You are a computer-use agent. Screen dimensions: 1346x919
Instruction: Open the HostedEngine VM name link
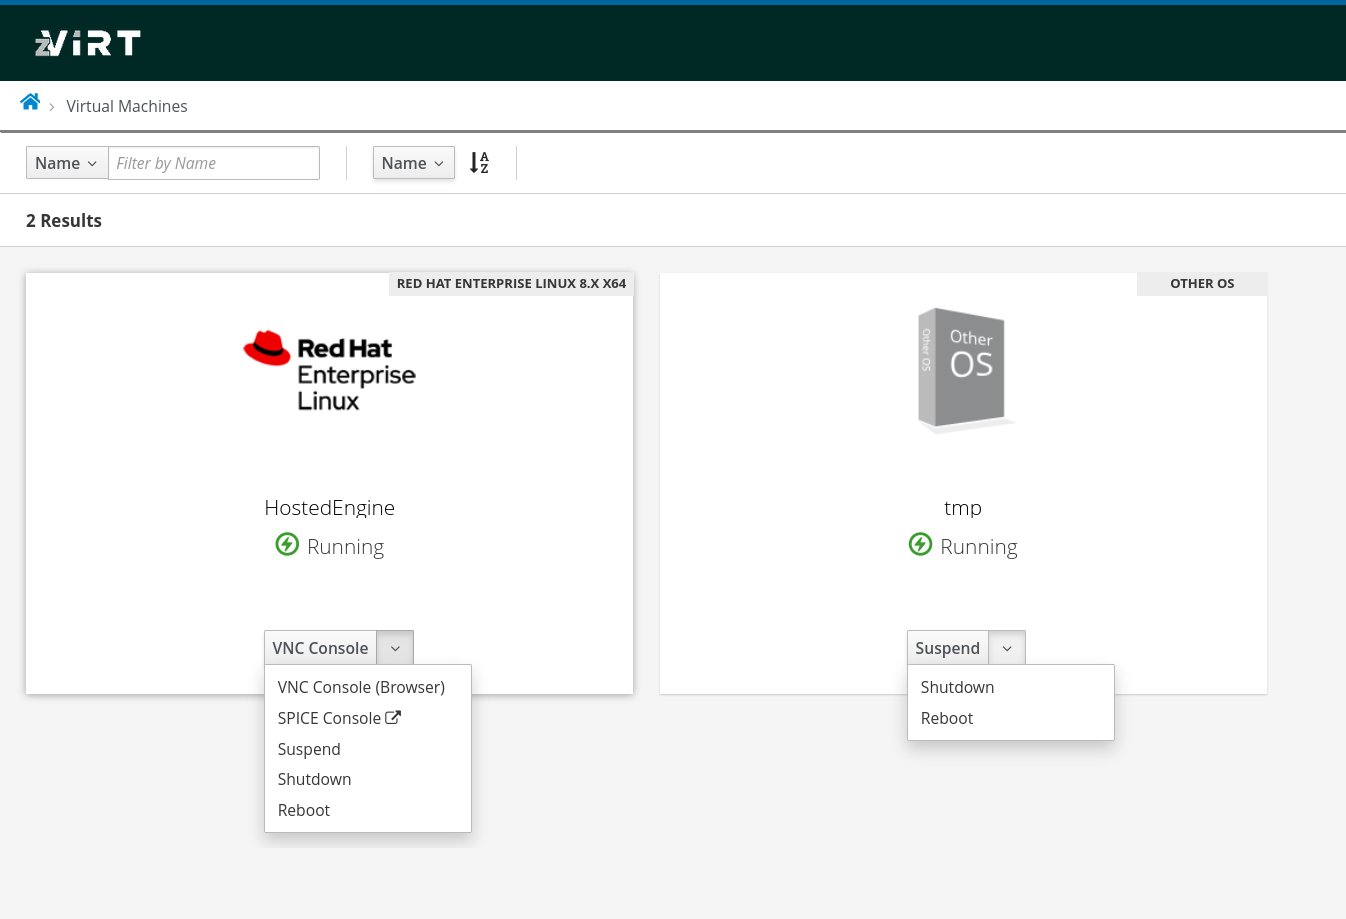(330, 507)
